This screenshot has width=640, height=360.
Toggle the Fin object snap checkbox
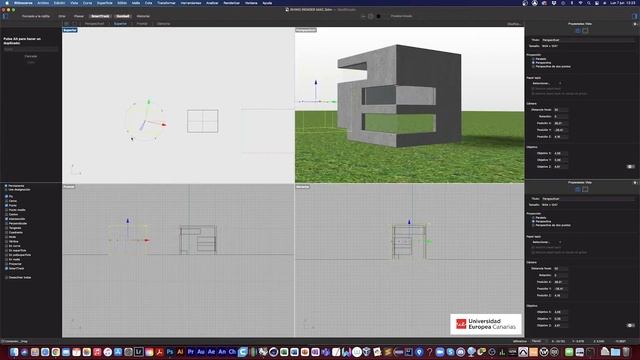(x=6, y=196)
